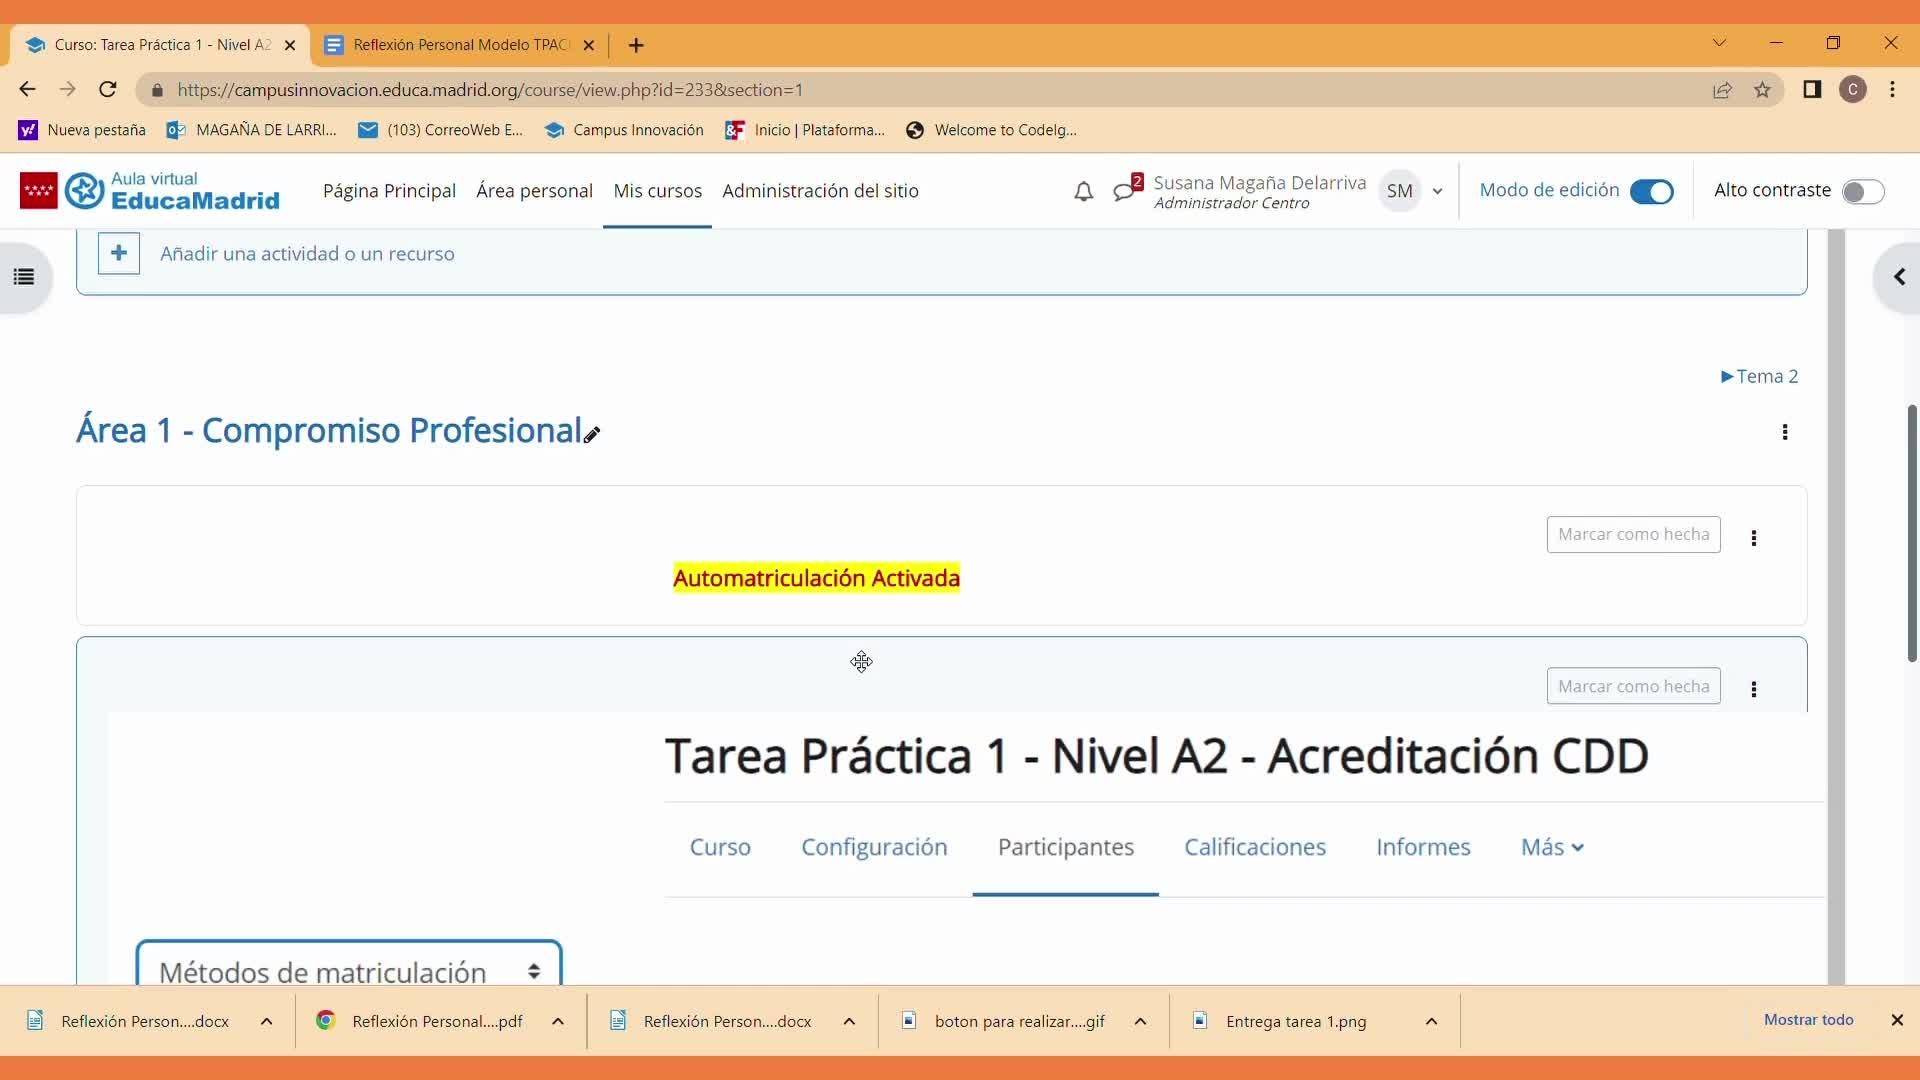The height and width of the screenshot is (1080, 1920).
Task: Open messages chat bubble icon
Action: pos(1124,191)
